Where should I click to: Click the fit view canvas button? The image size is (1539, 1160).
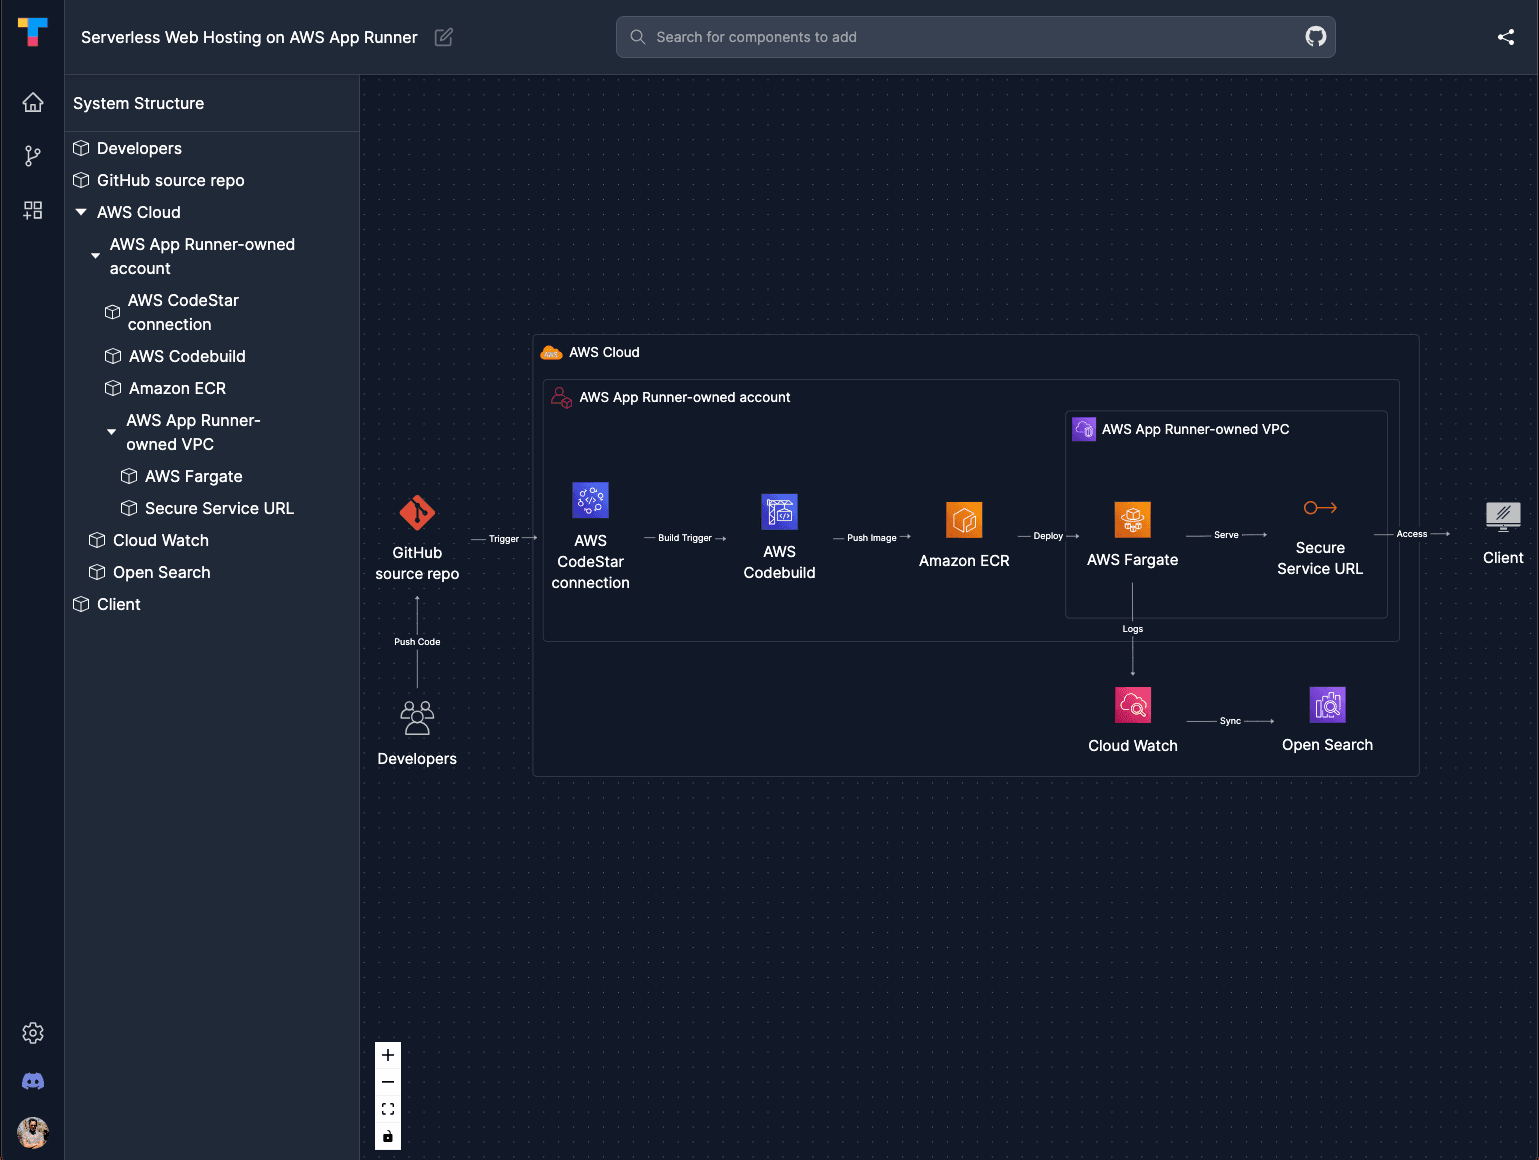click(x=388, y=1109)
